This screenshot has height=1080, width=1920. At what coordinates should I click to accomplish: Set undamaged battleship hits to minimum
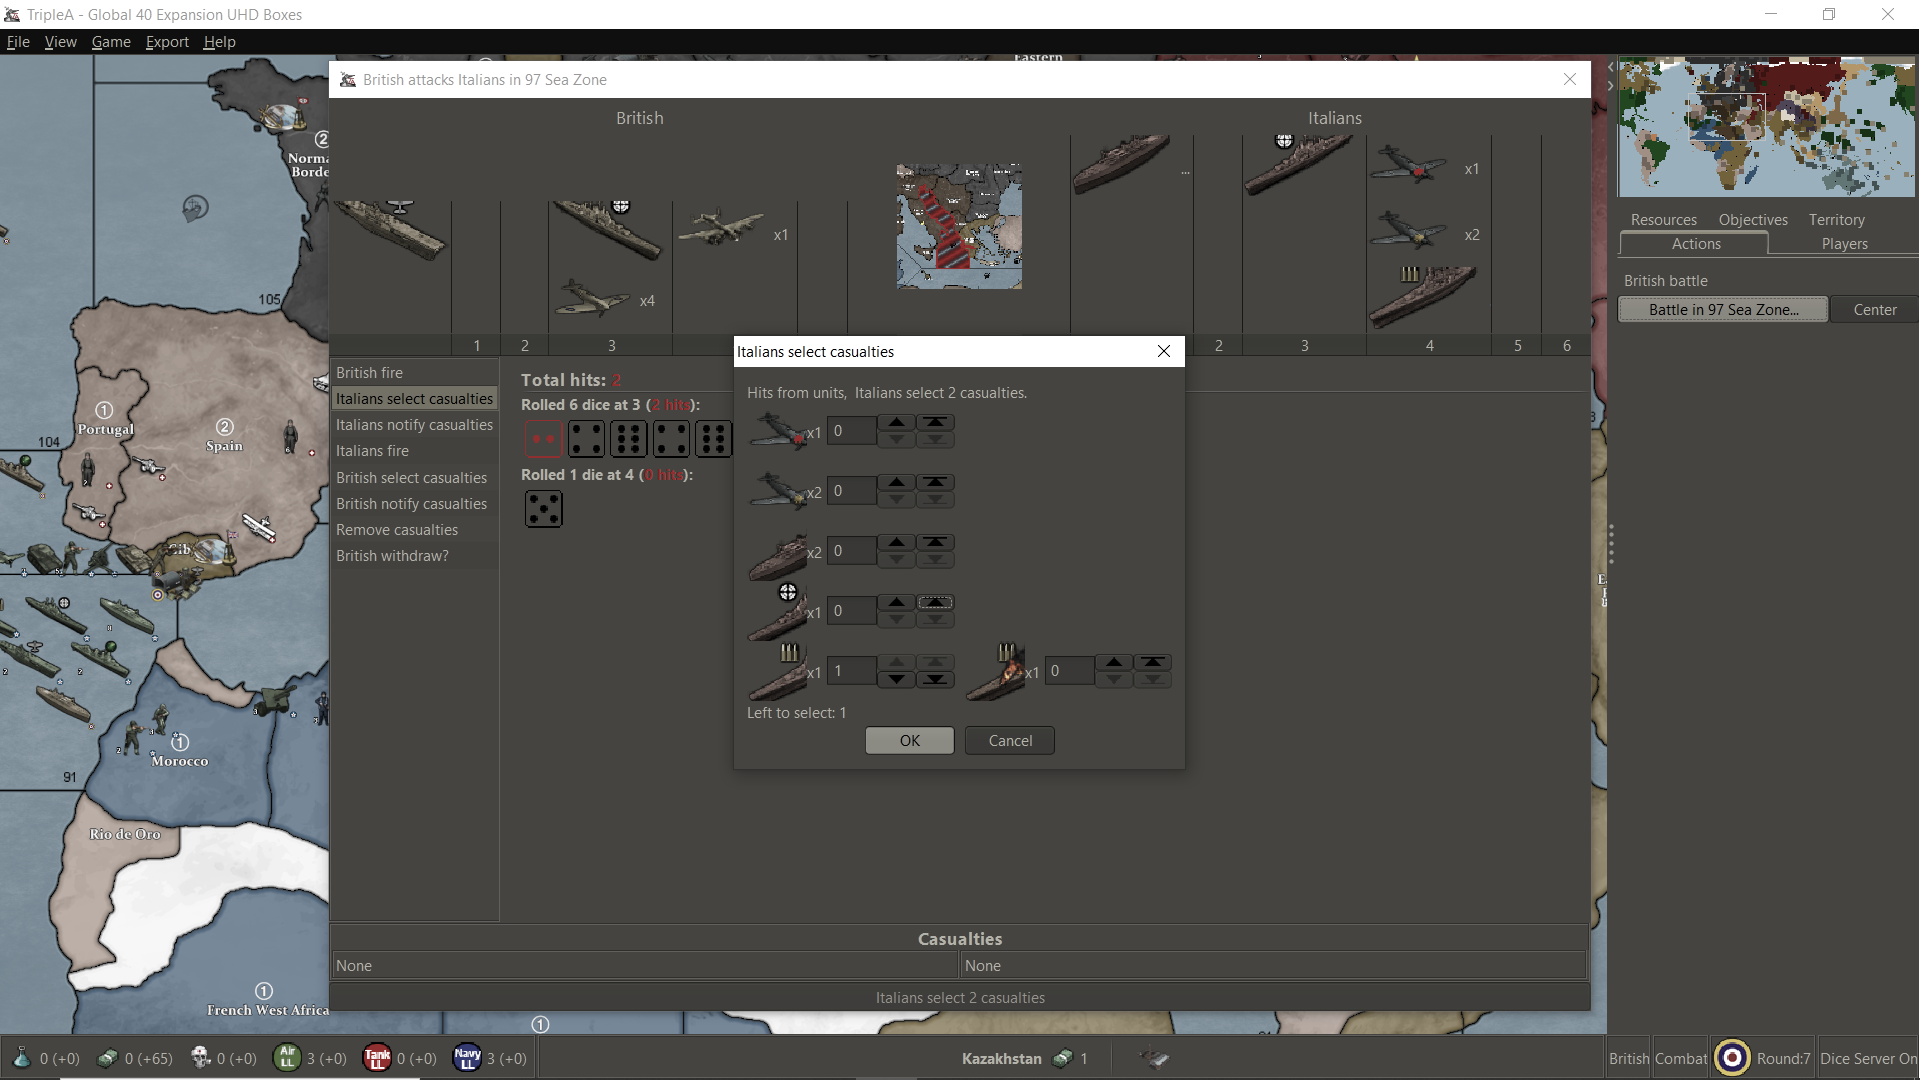(935, 680)
